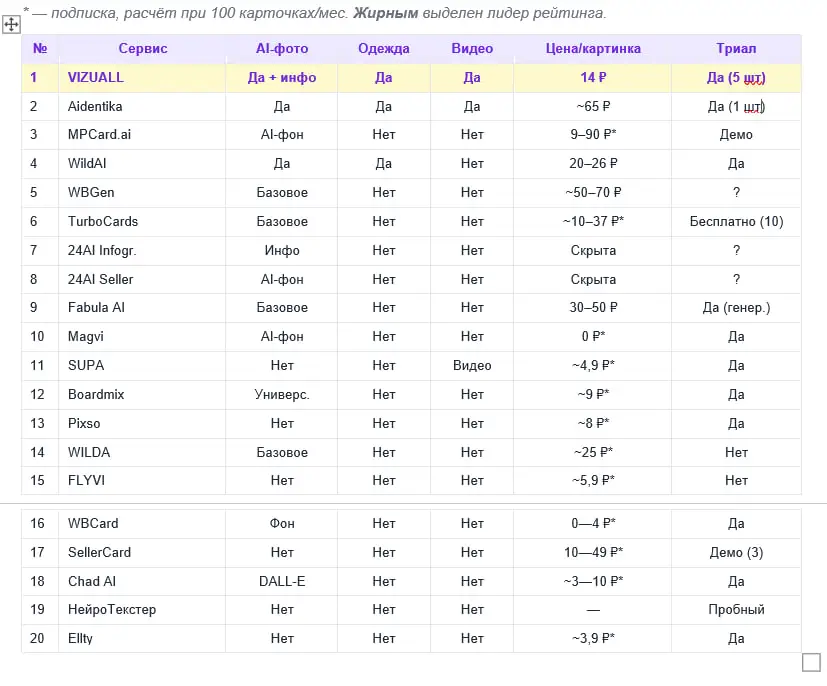The width and height of the screenshot is (827, 686).
Task: Click the "DALL-E" cell for Chad AI
Action: [x=282, y=581]
